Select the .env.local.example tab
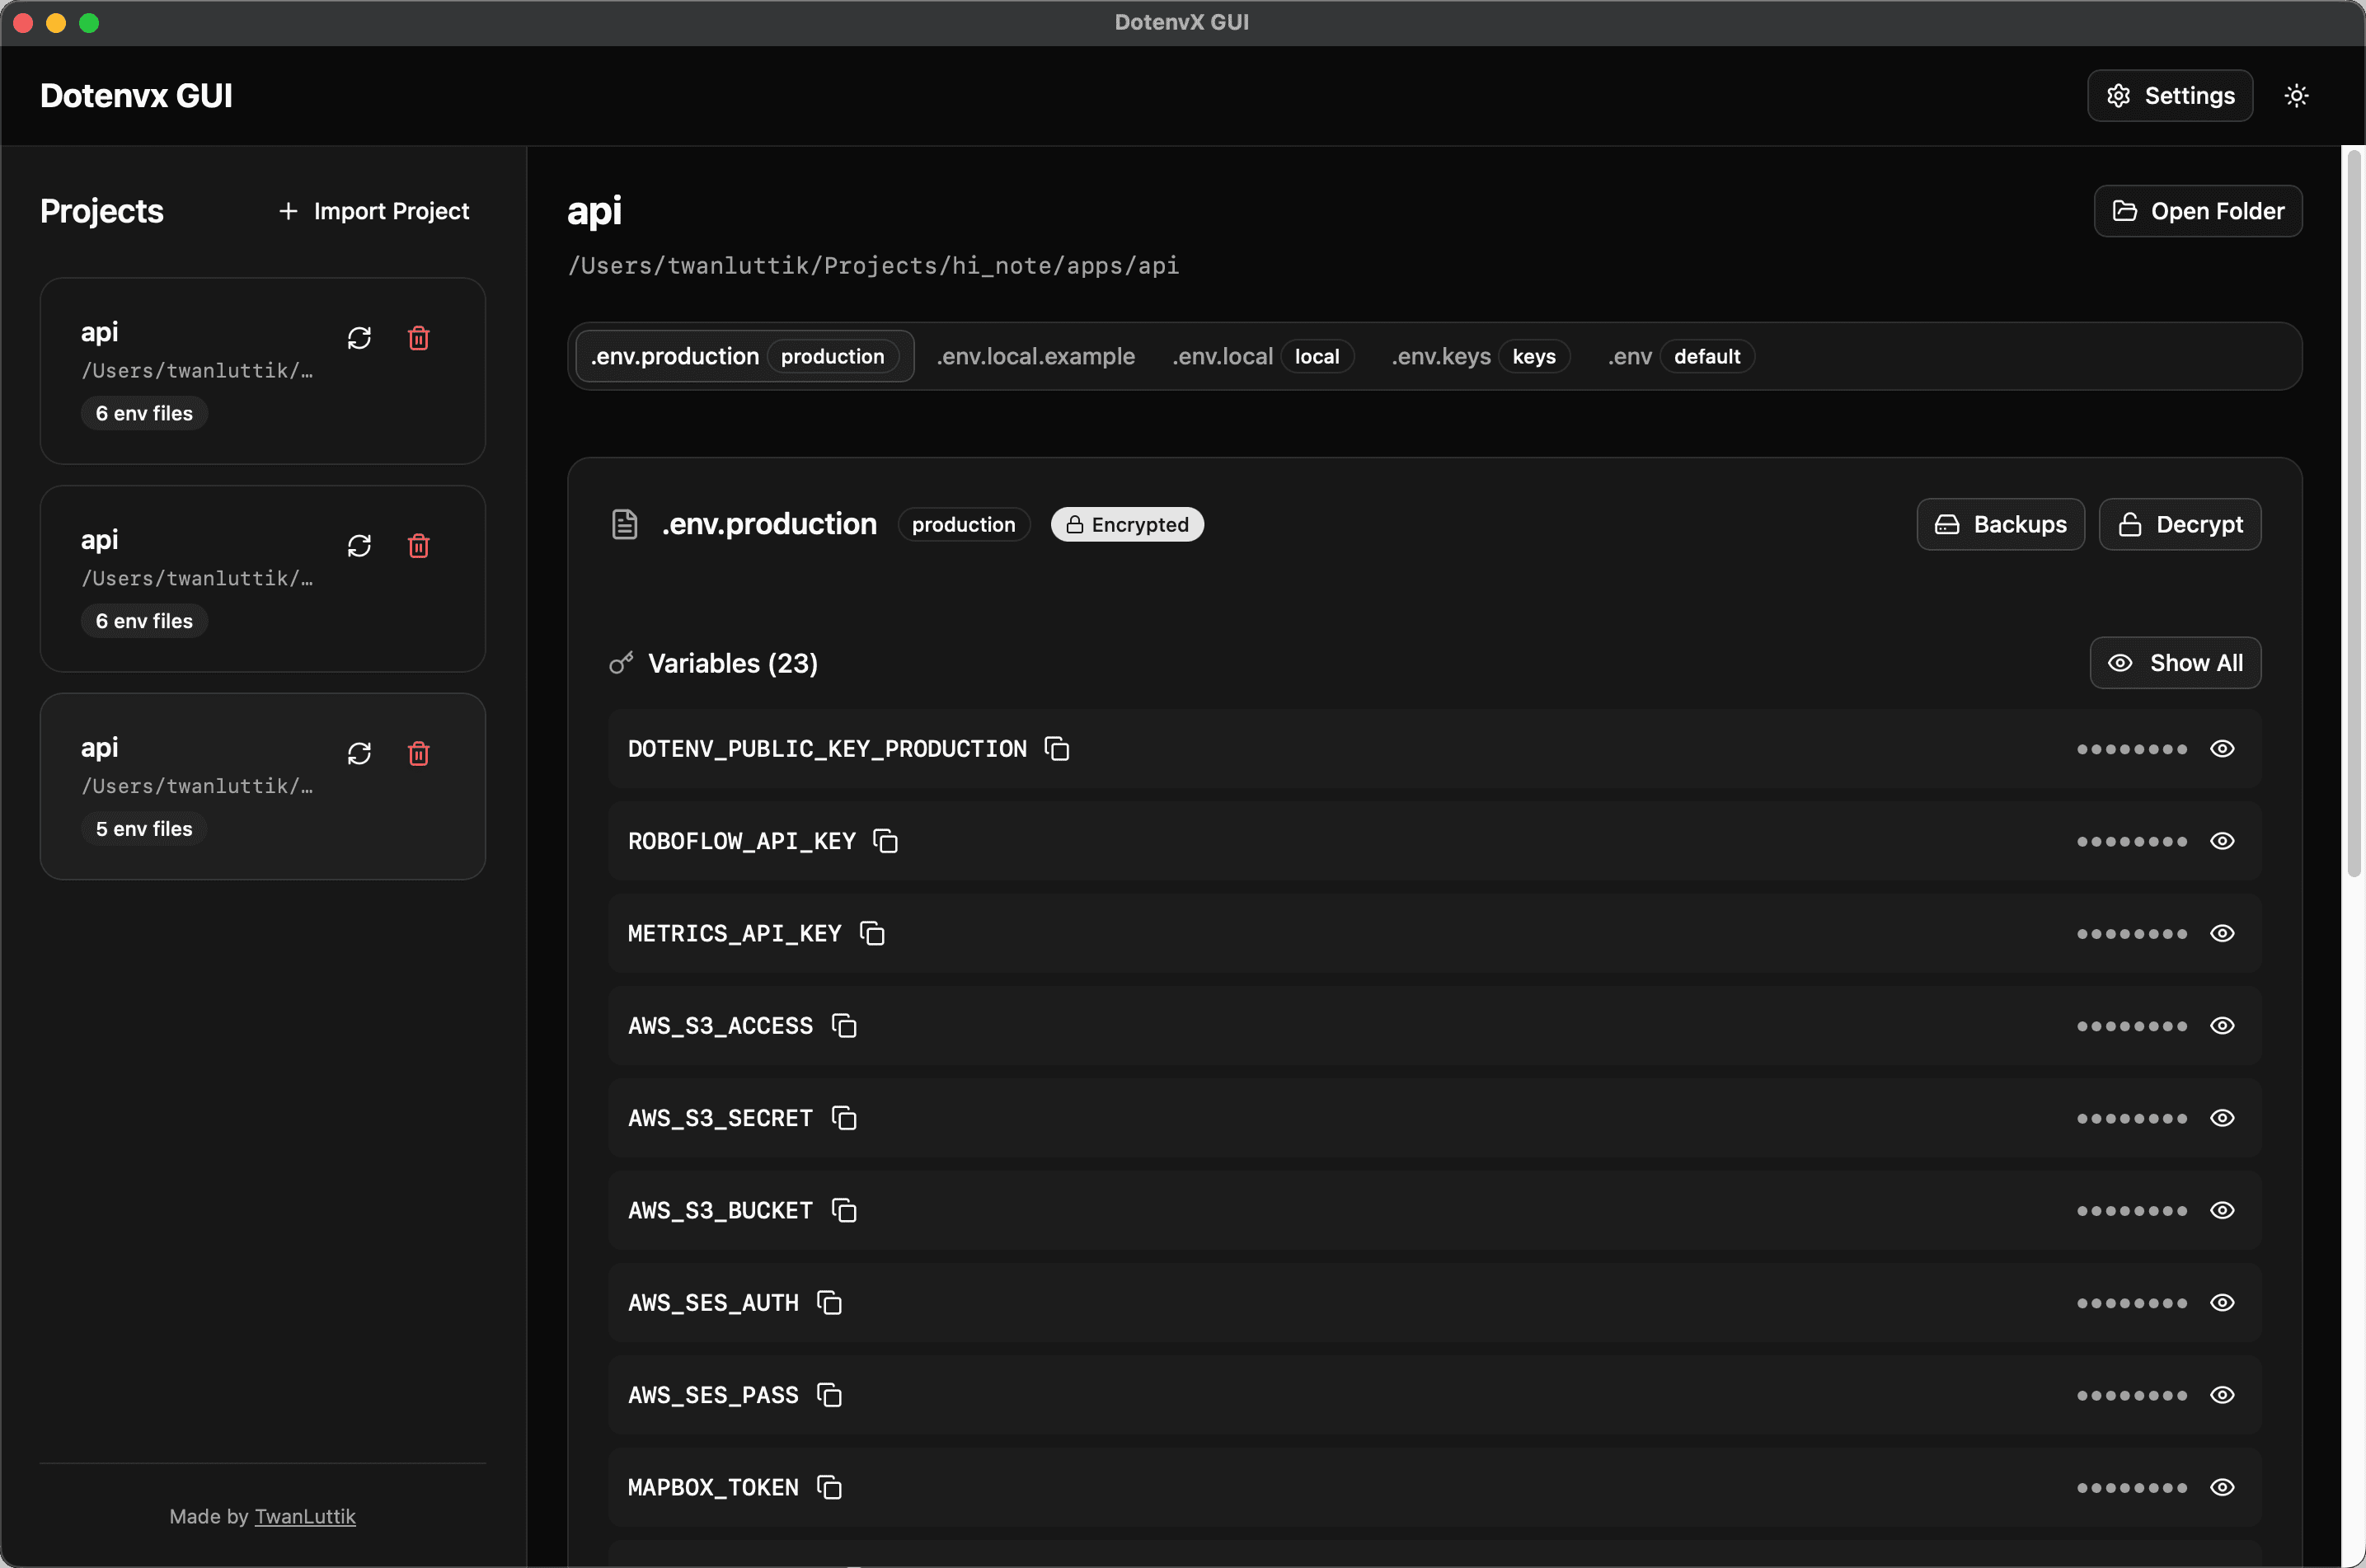The width and height of the screenshot is (2366, 1568). (x=1035, y=356)
